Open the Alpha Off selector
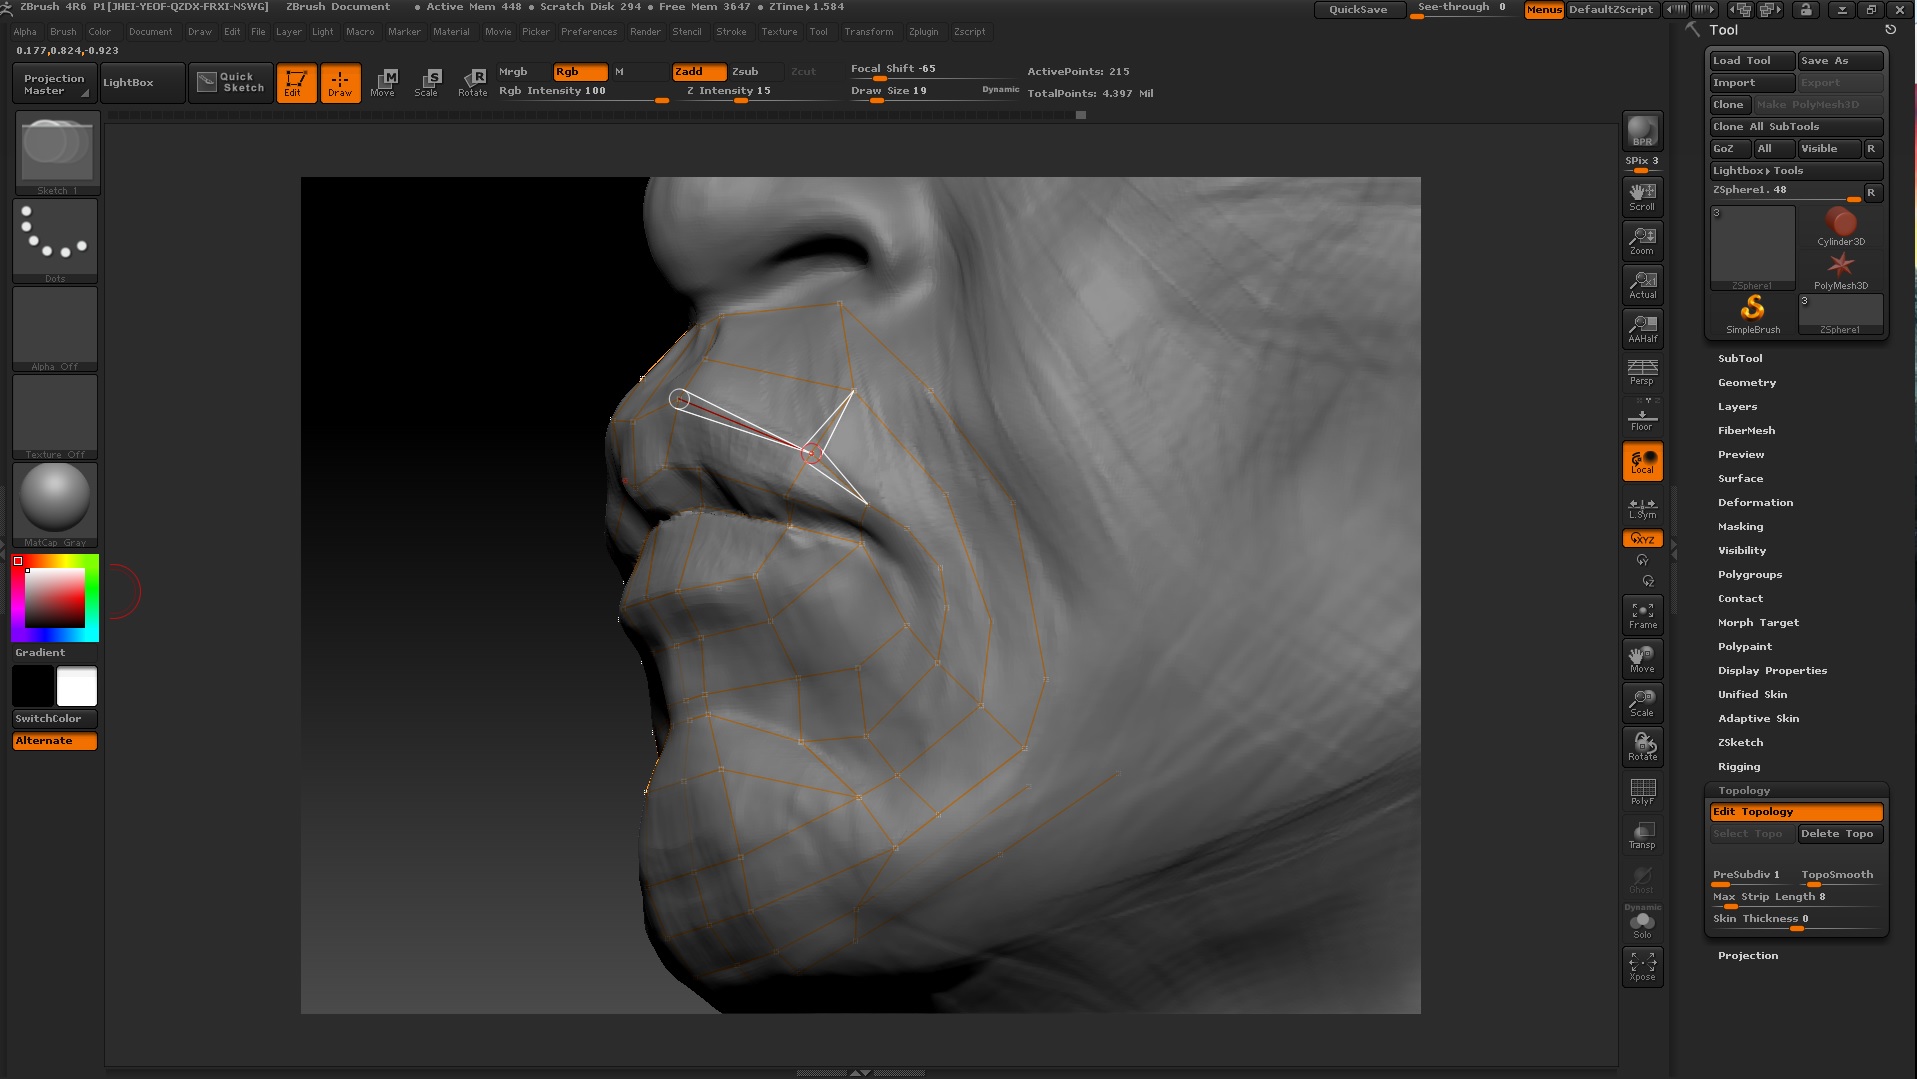Viewport: 1917px width, 1079px height. pyautogui.click(x=56, y=329)
